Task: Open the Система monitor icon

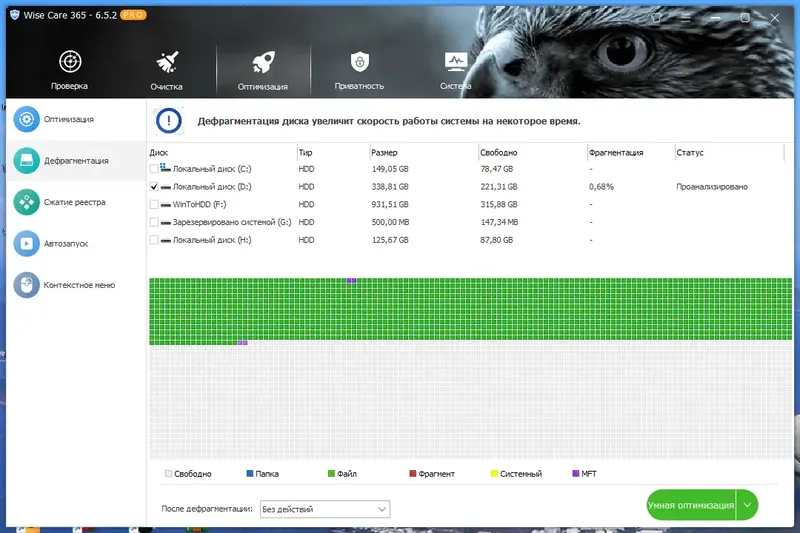Action: 456,62
